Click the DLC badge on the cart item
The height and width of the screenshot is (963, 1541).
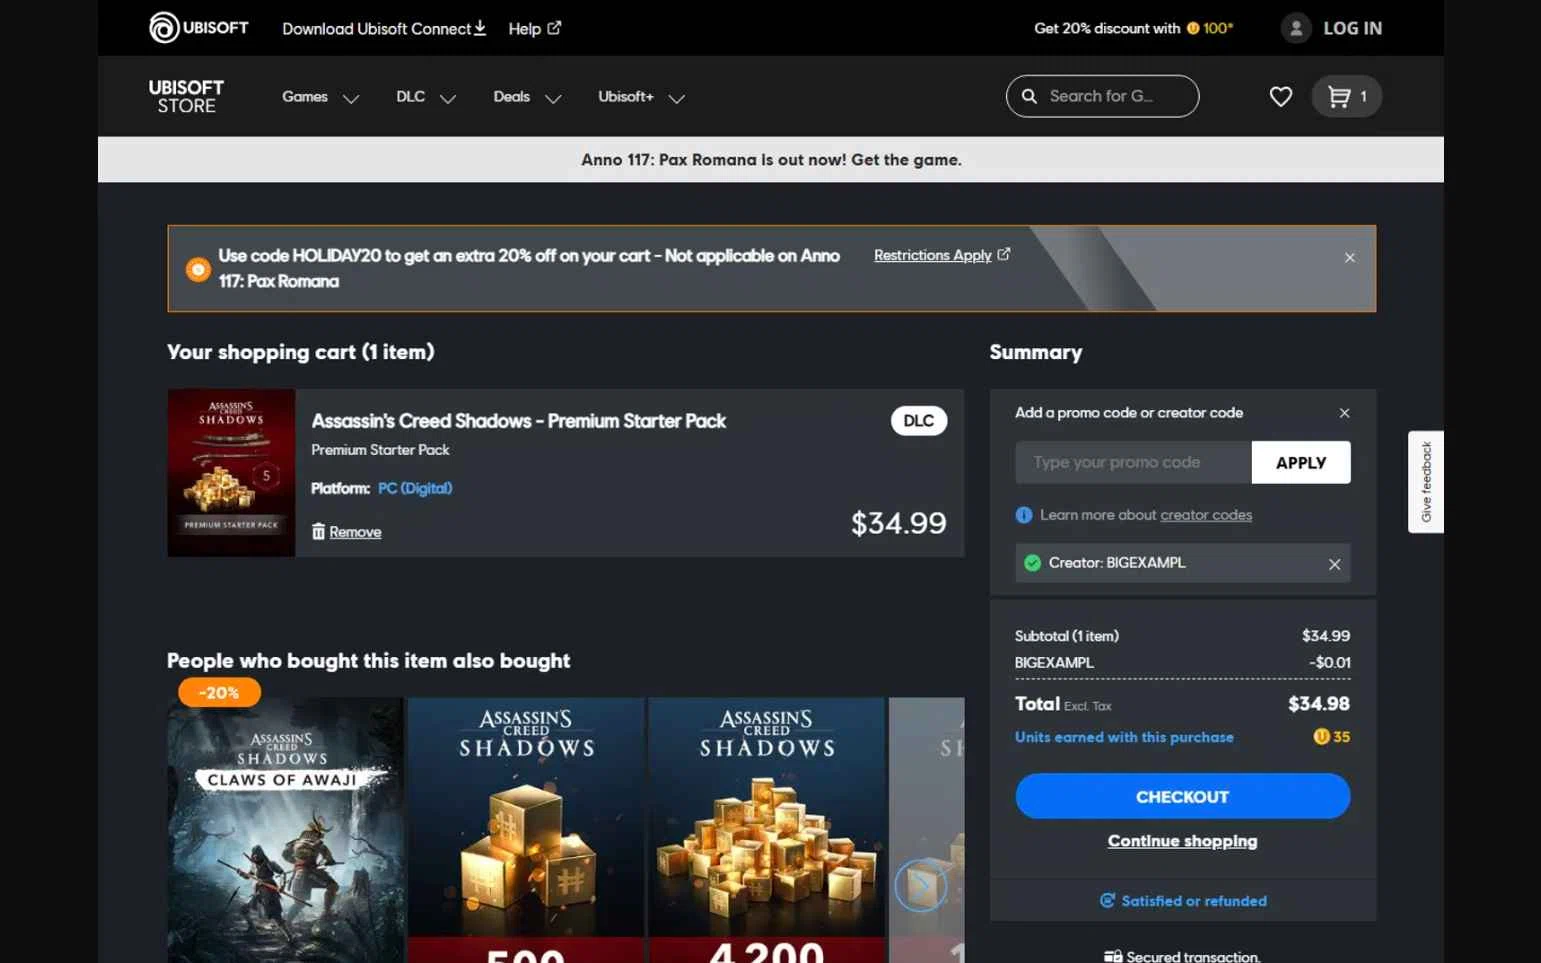[919, 420]
